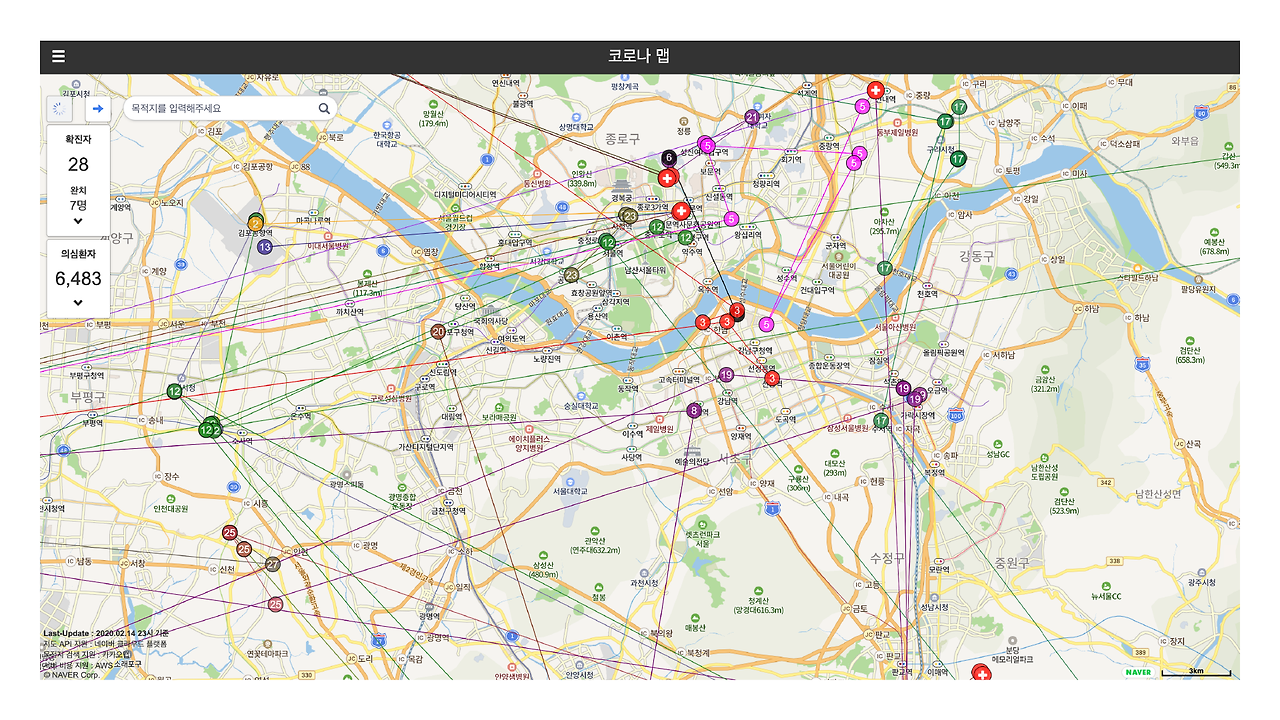Select the patient 27 marker

[273, 564]
